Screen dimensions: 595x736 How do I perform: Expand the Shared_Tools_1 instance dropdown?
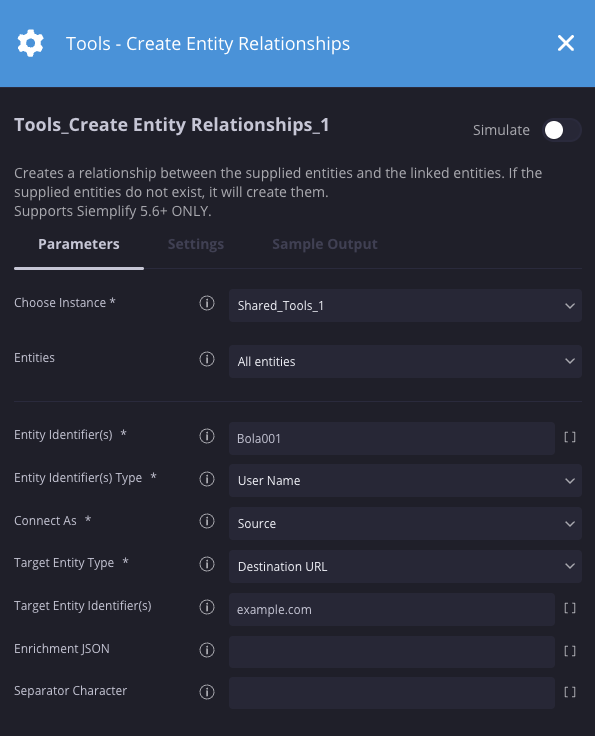405,306
